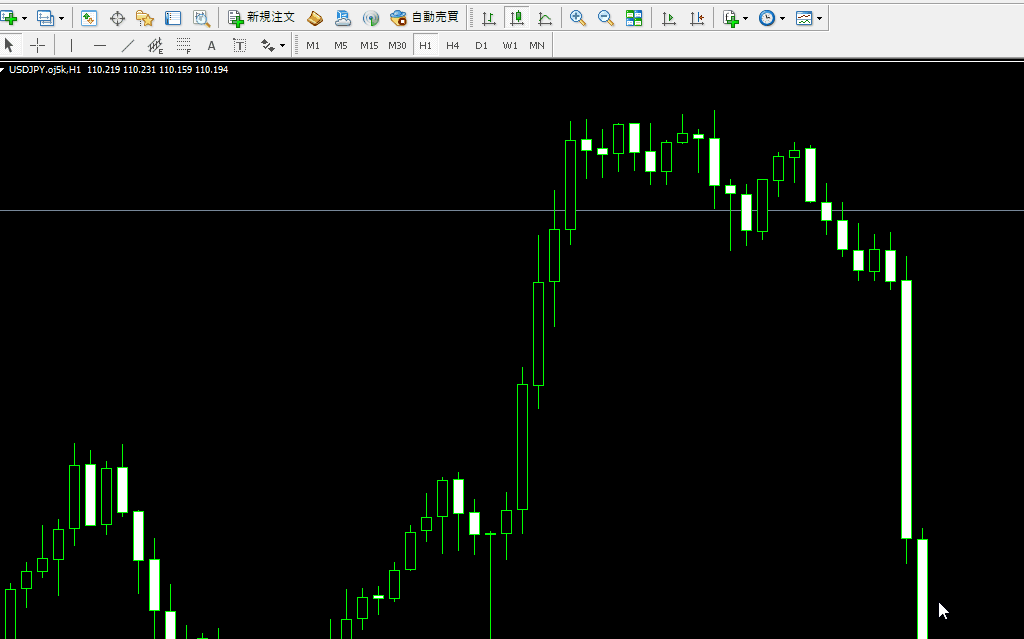This screenshot has width=1024, height=639.
Task: Select the trendline drawing tool
Action: click(127, 45)
